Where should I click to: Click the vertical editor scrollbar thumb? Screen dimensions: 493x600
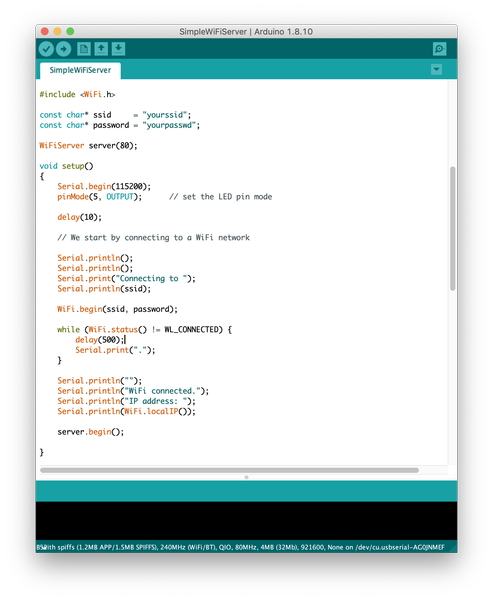pyautogui.click(x=452, y=228)
